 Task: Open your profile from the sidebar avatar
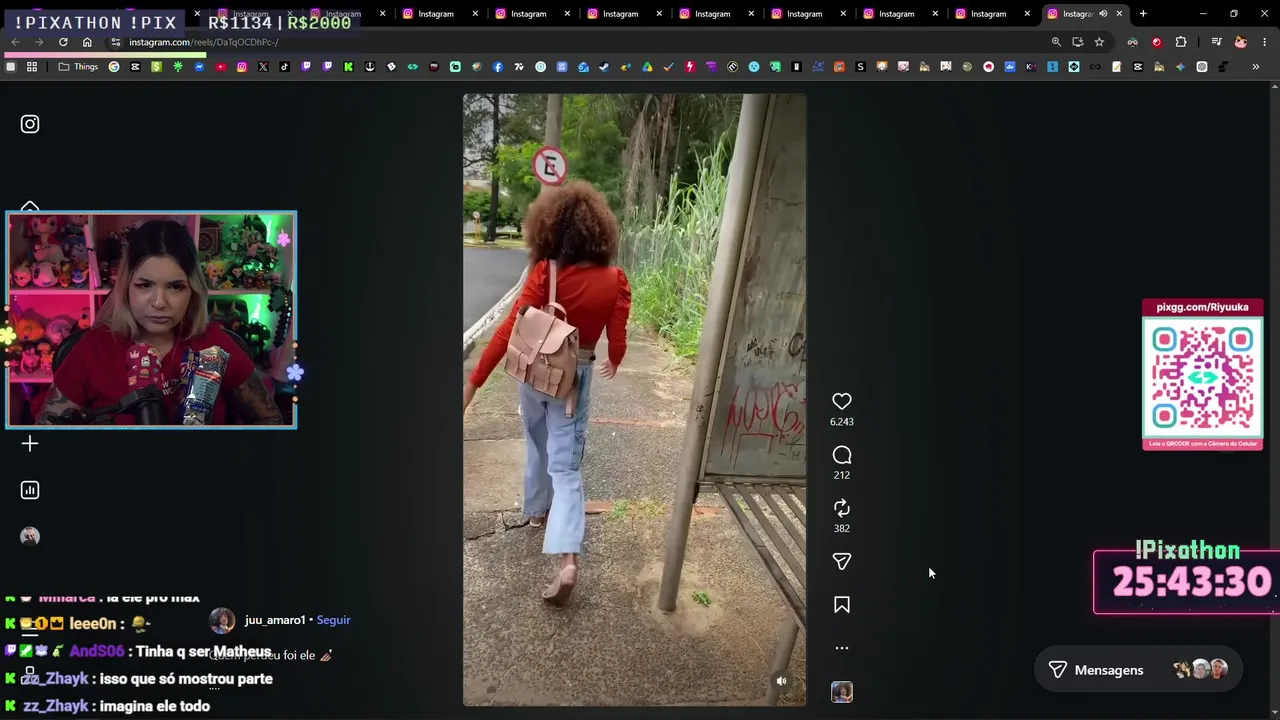(x=30, y=536)
